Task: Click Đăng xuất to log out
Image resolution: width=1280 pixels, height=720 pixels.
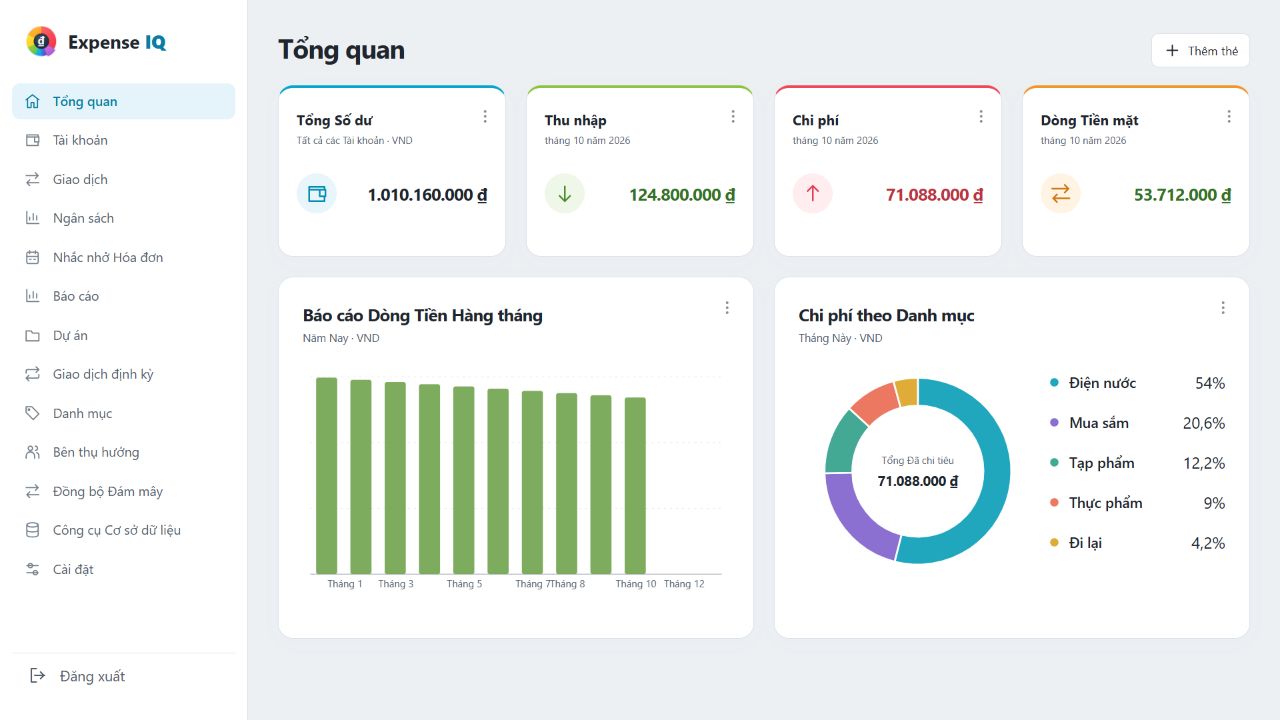Action: click(x=124, y=676)
